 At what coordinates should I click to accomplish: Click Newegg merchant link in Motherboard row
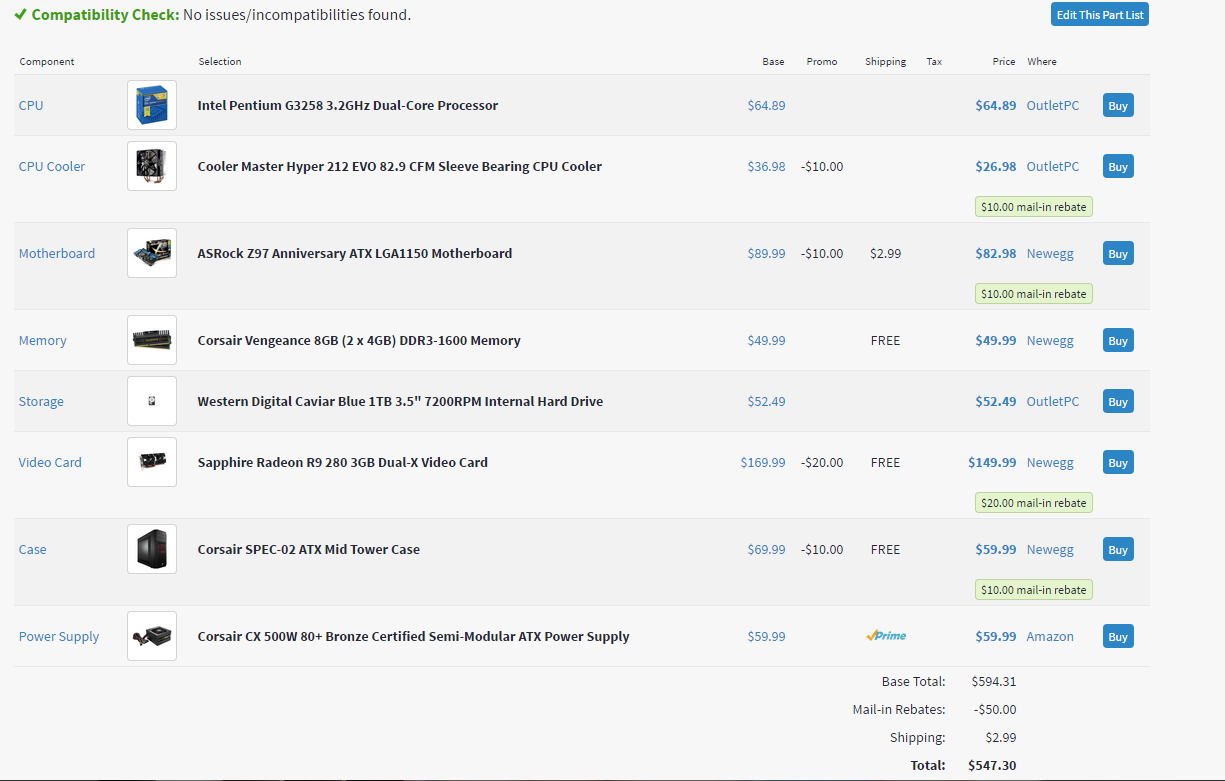point(1050,253)
